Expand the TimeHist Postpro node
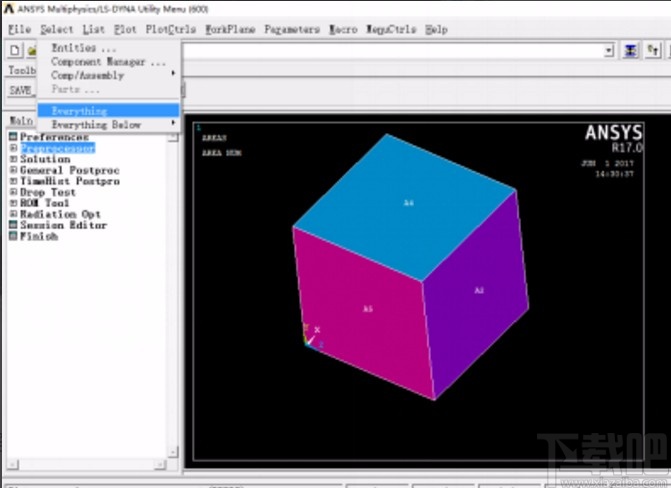 (x=13, y=181)
